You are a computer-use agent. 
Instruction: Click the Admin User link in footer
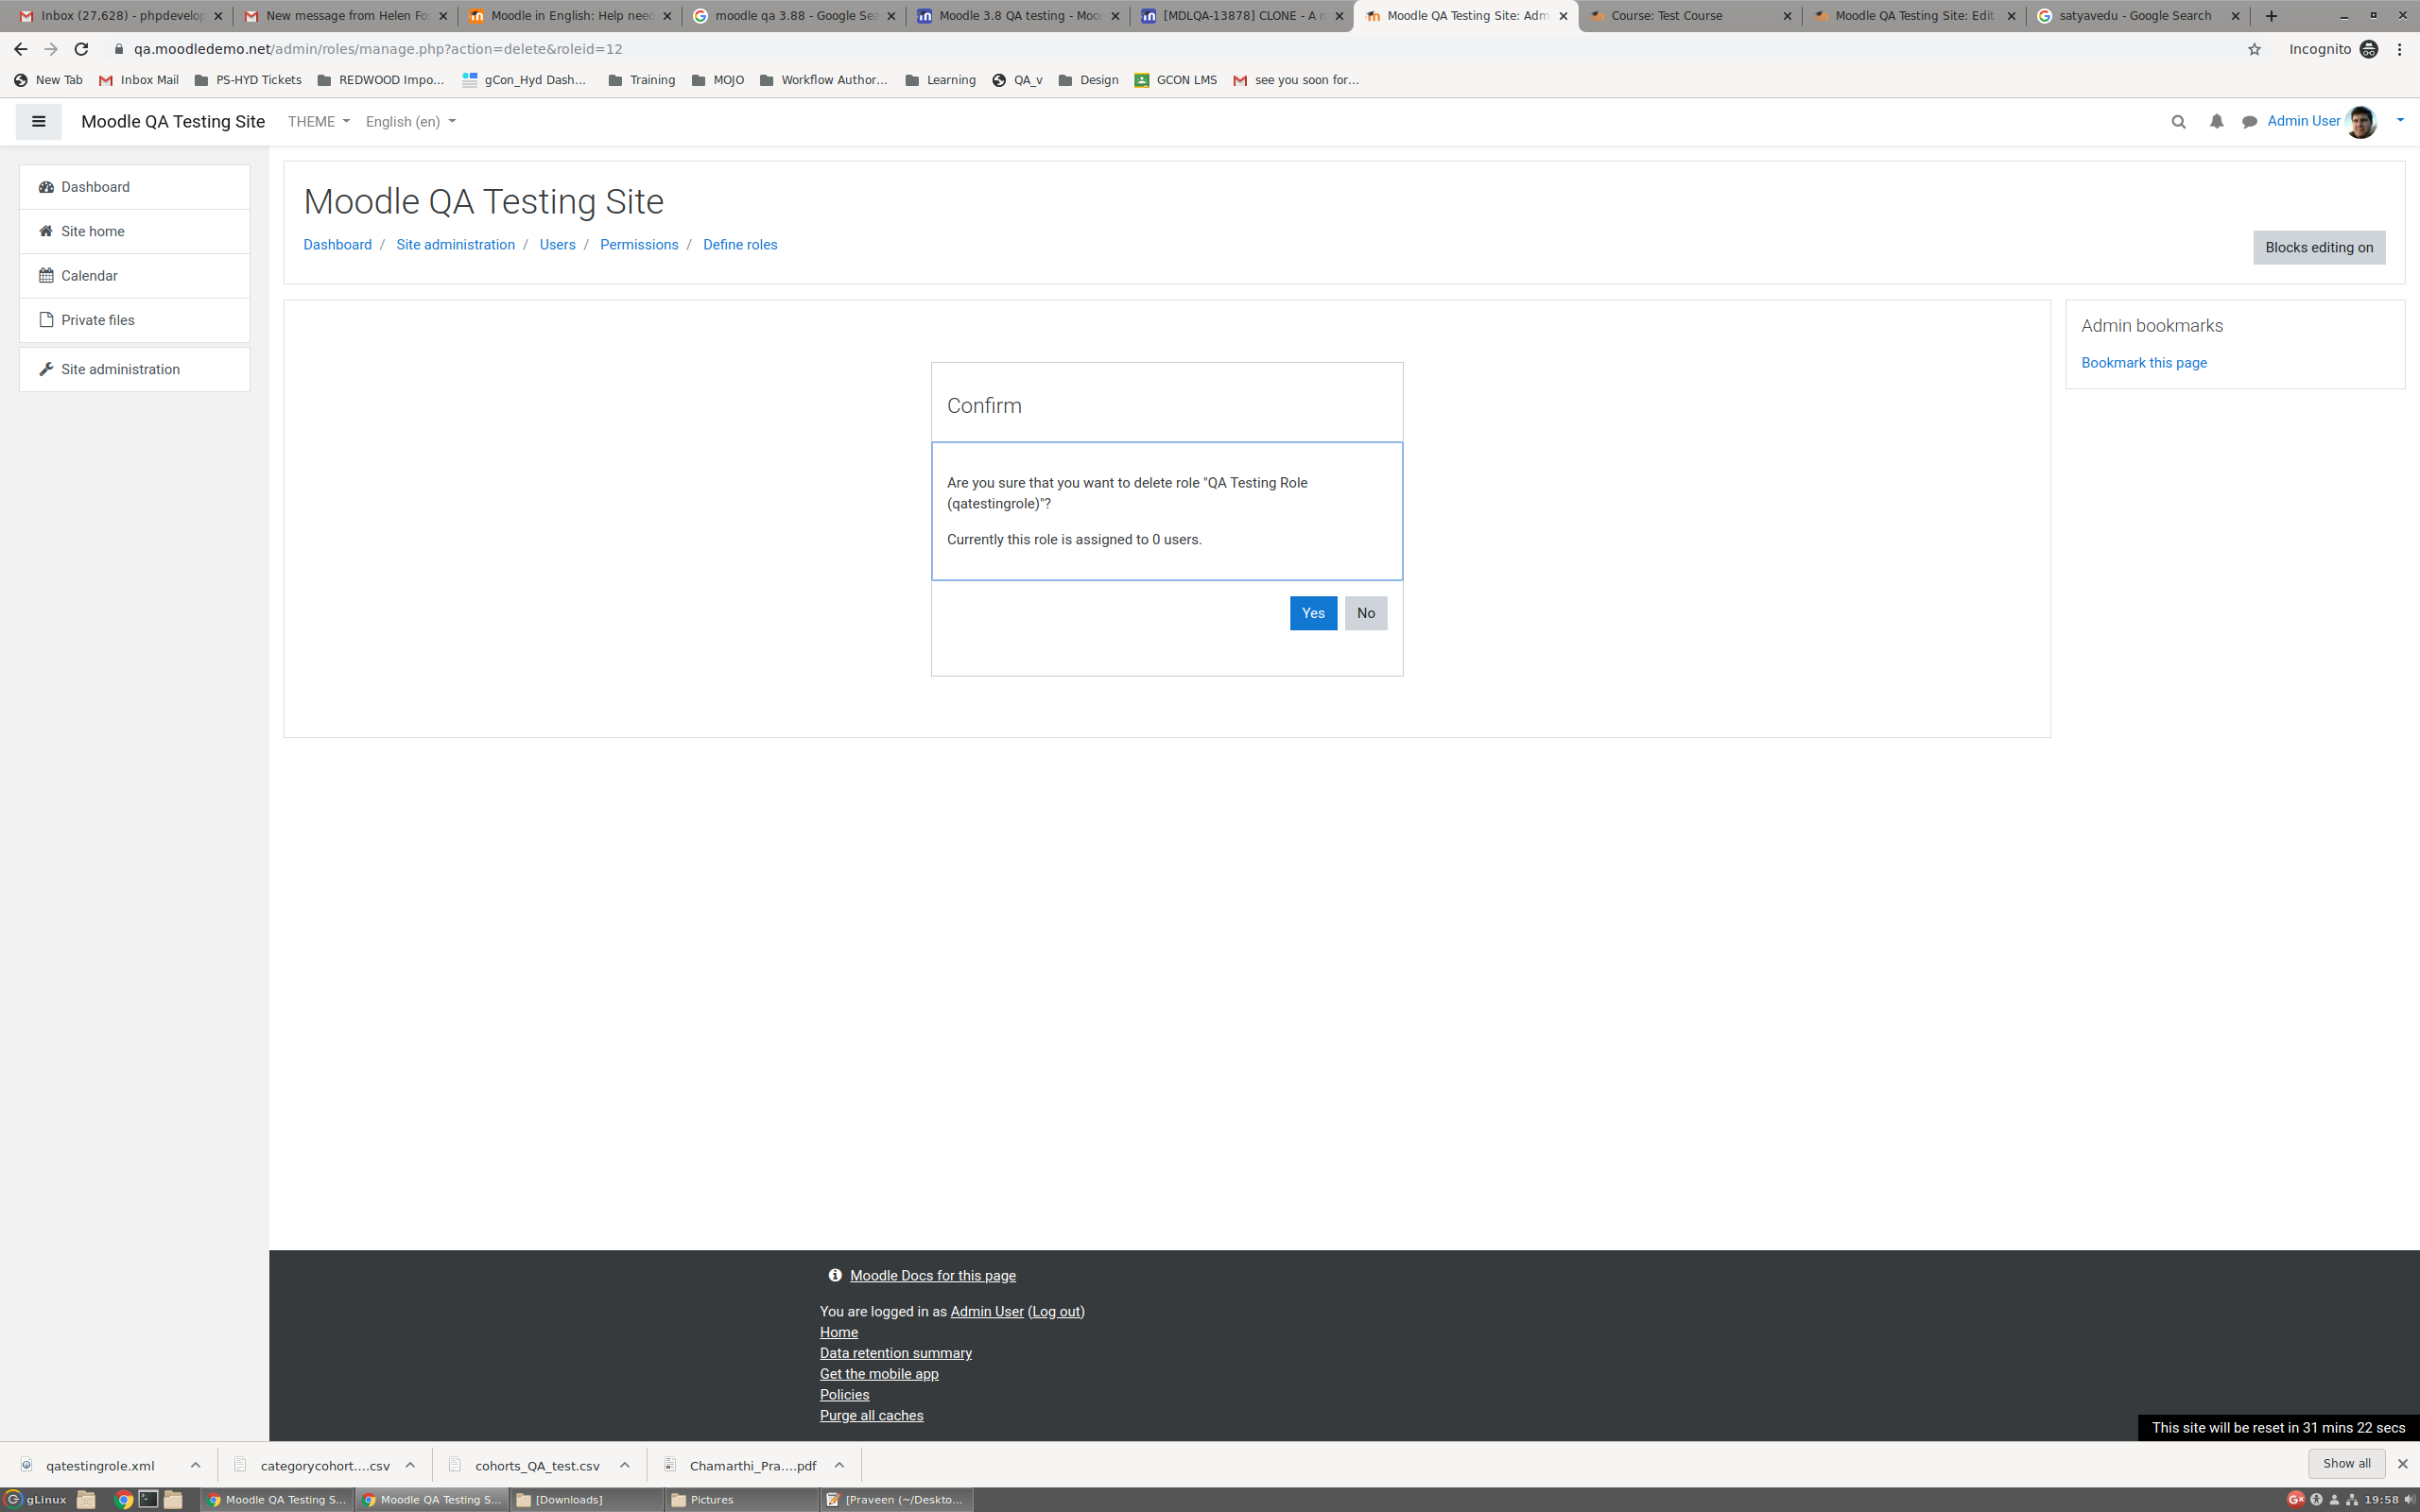(986, 1311)
